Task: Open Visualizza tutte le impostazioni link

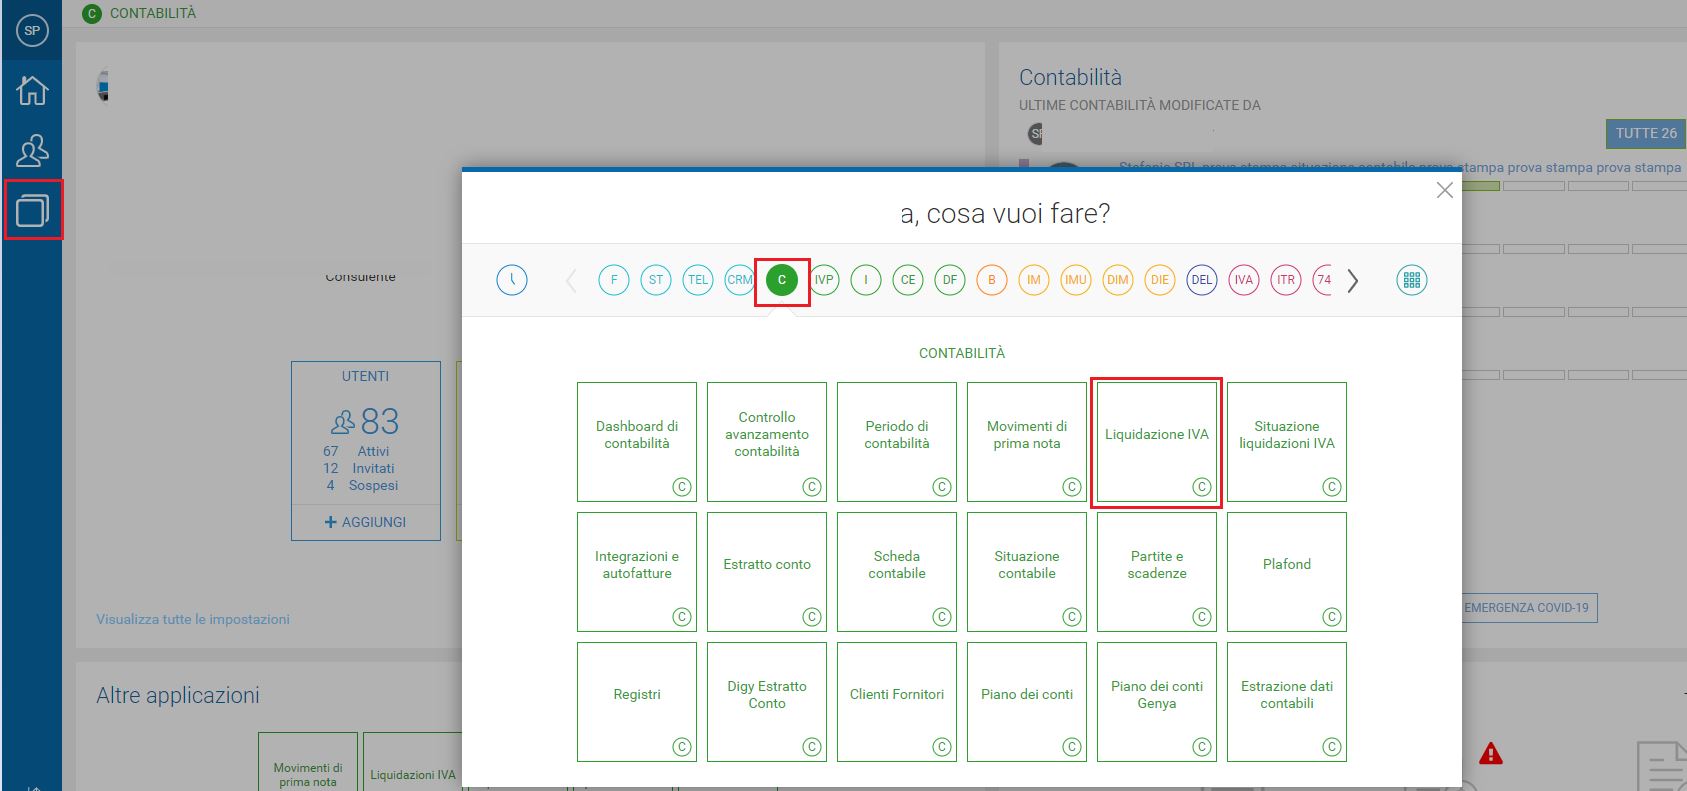Action: tap(193, 619)
